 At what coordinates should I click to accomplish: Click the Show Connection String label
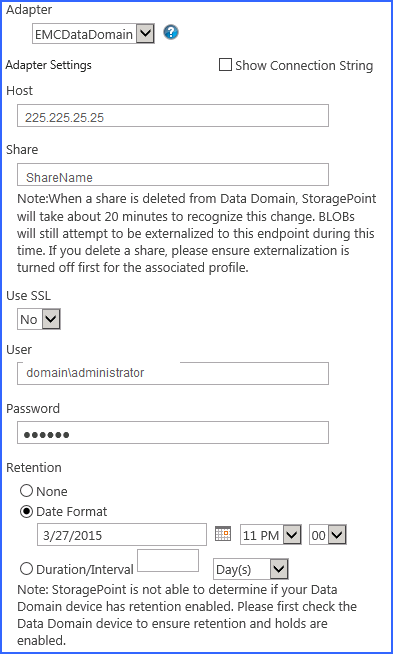[304, 65]
